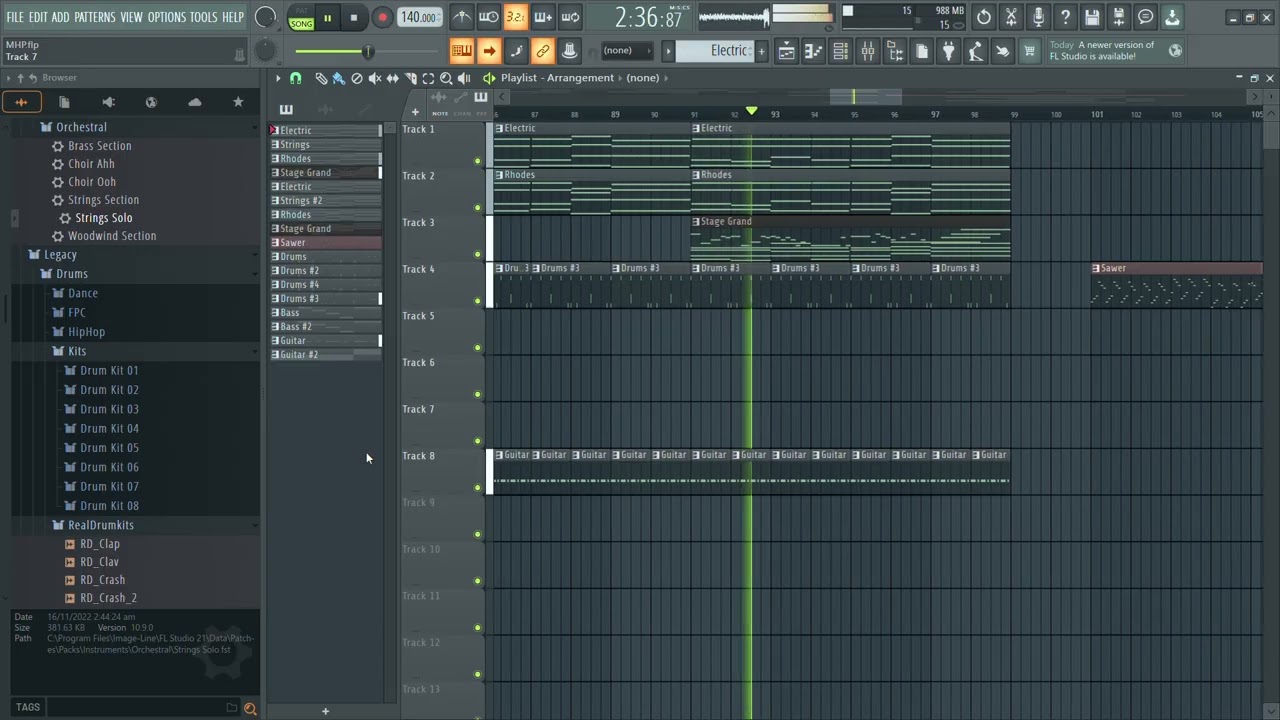This screenshot has width=1280, height=720.
Task: Switch PAT/SONG mode toggle
Action: click(301, 18)
